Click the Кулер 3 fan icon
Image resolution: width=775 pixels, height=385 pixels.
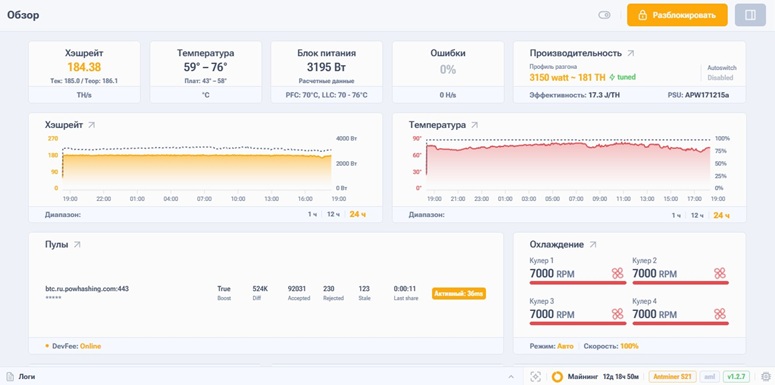click(x=617, y=314)
